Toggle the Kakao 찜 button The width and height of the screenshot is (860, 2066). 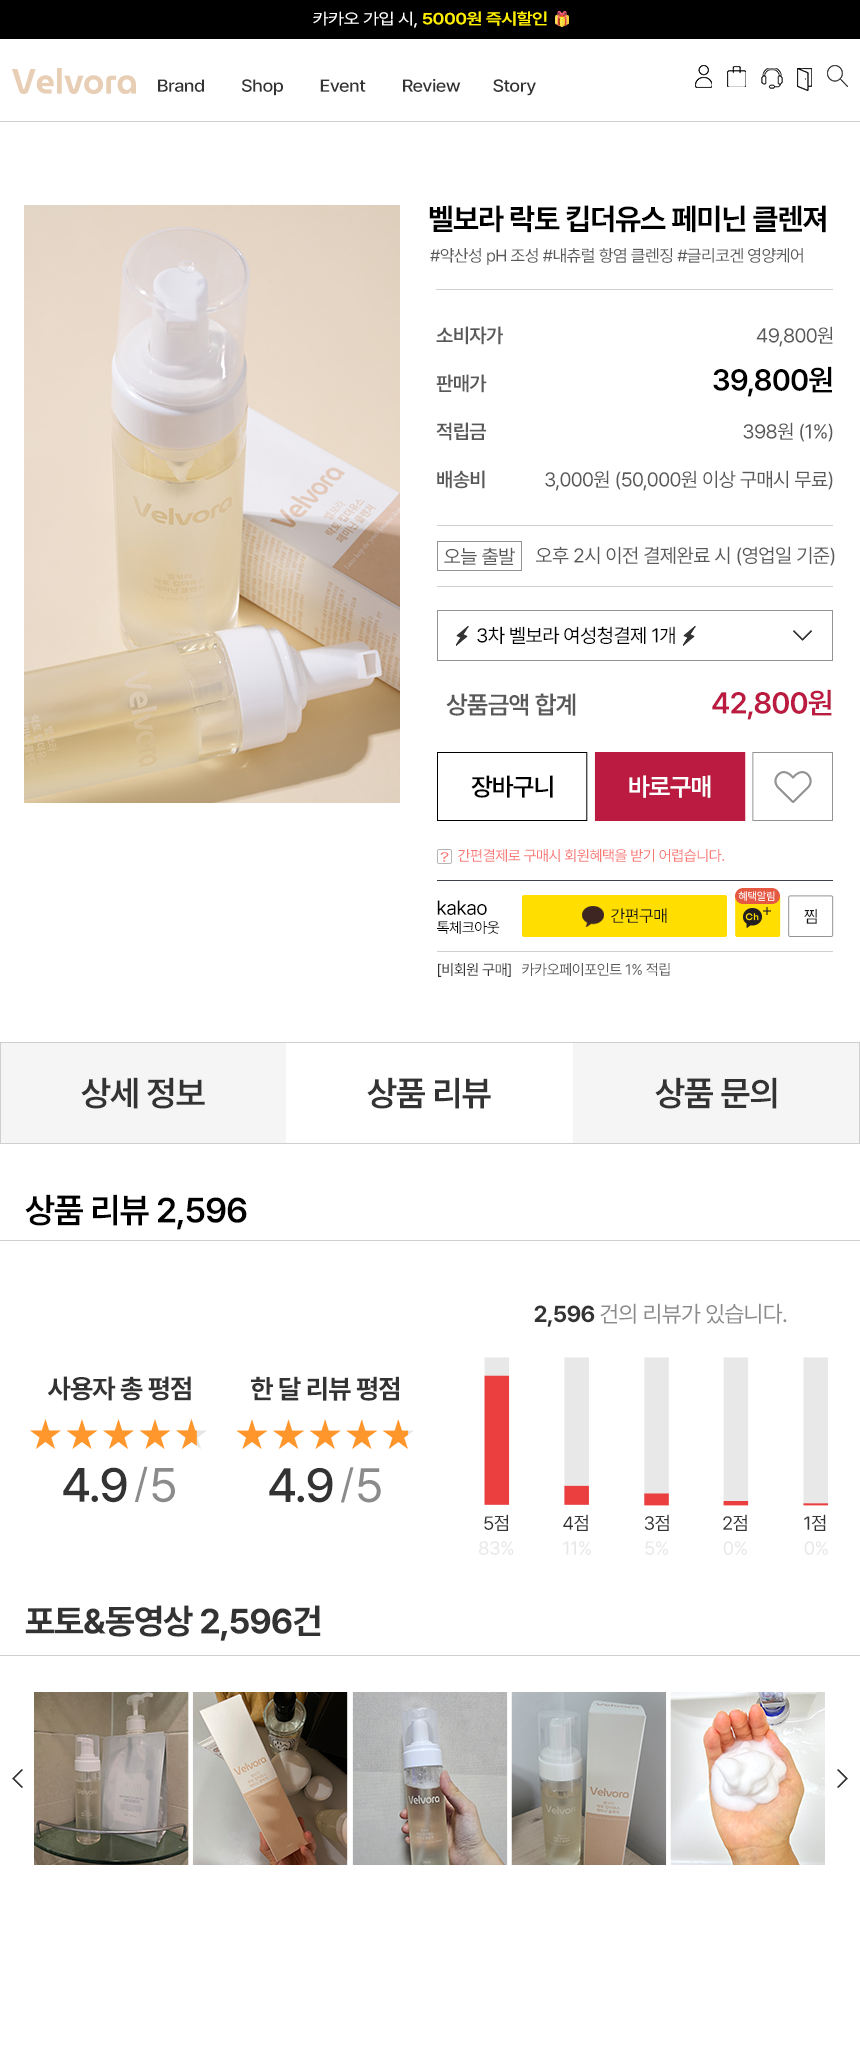pos(810,916)
